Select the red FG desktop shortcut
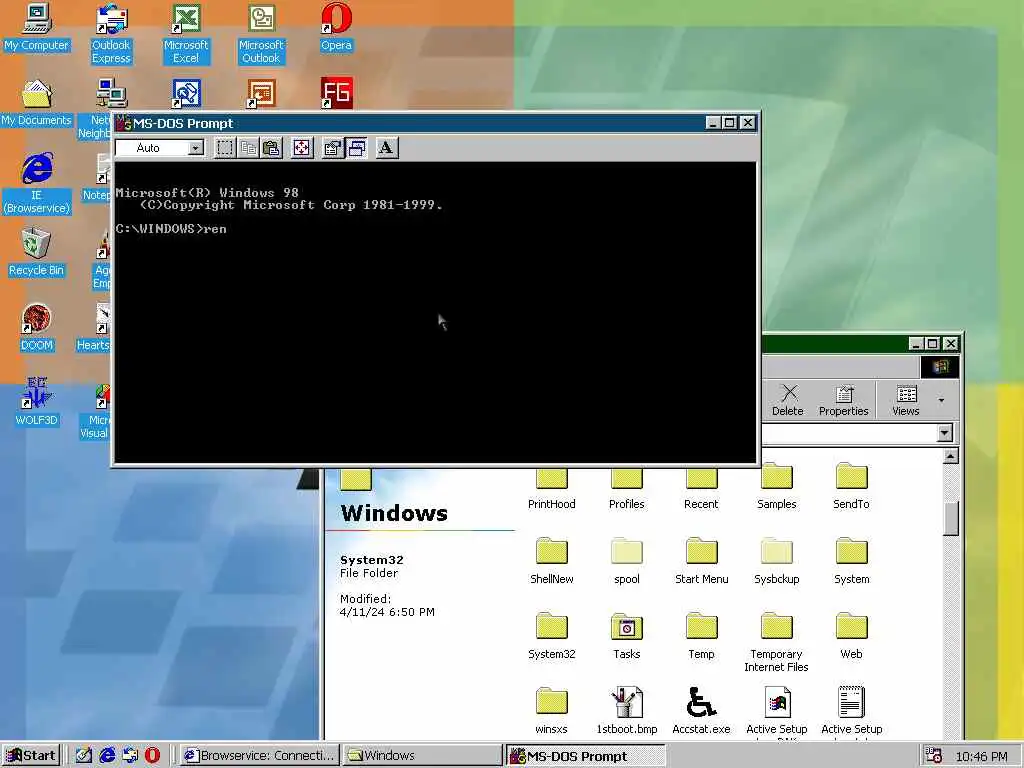The width and height of the screenshot is (1024, 768). point(336,93)
